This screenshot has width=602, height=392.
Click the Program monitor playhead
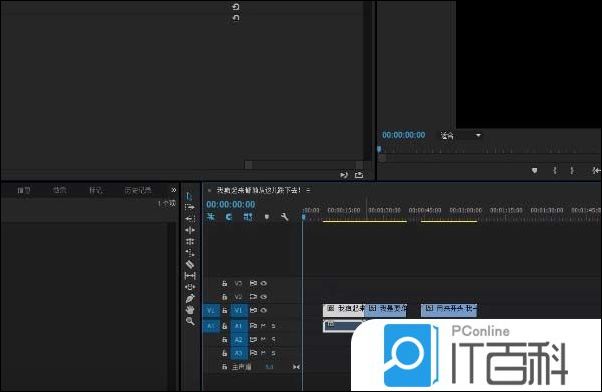(379, 149)
